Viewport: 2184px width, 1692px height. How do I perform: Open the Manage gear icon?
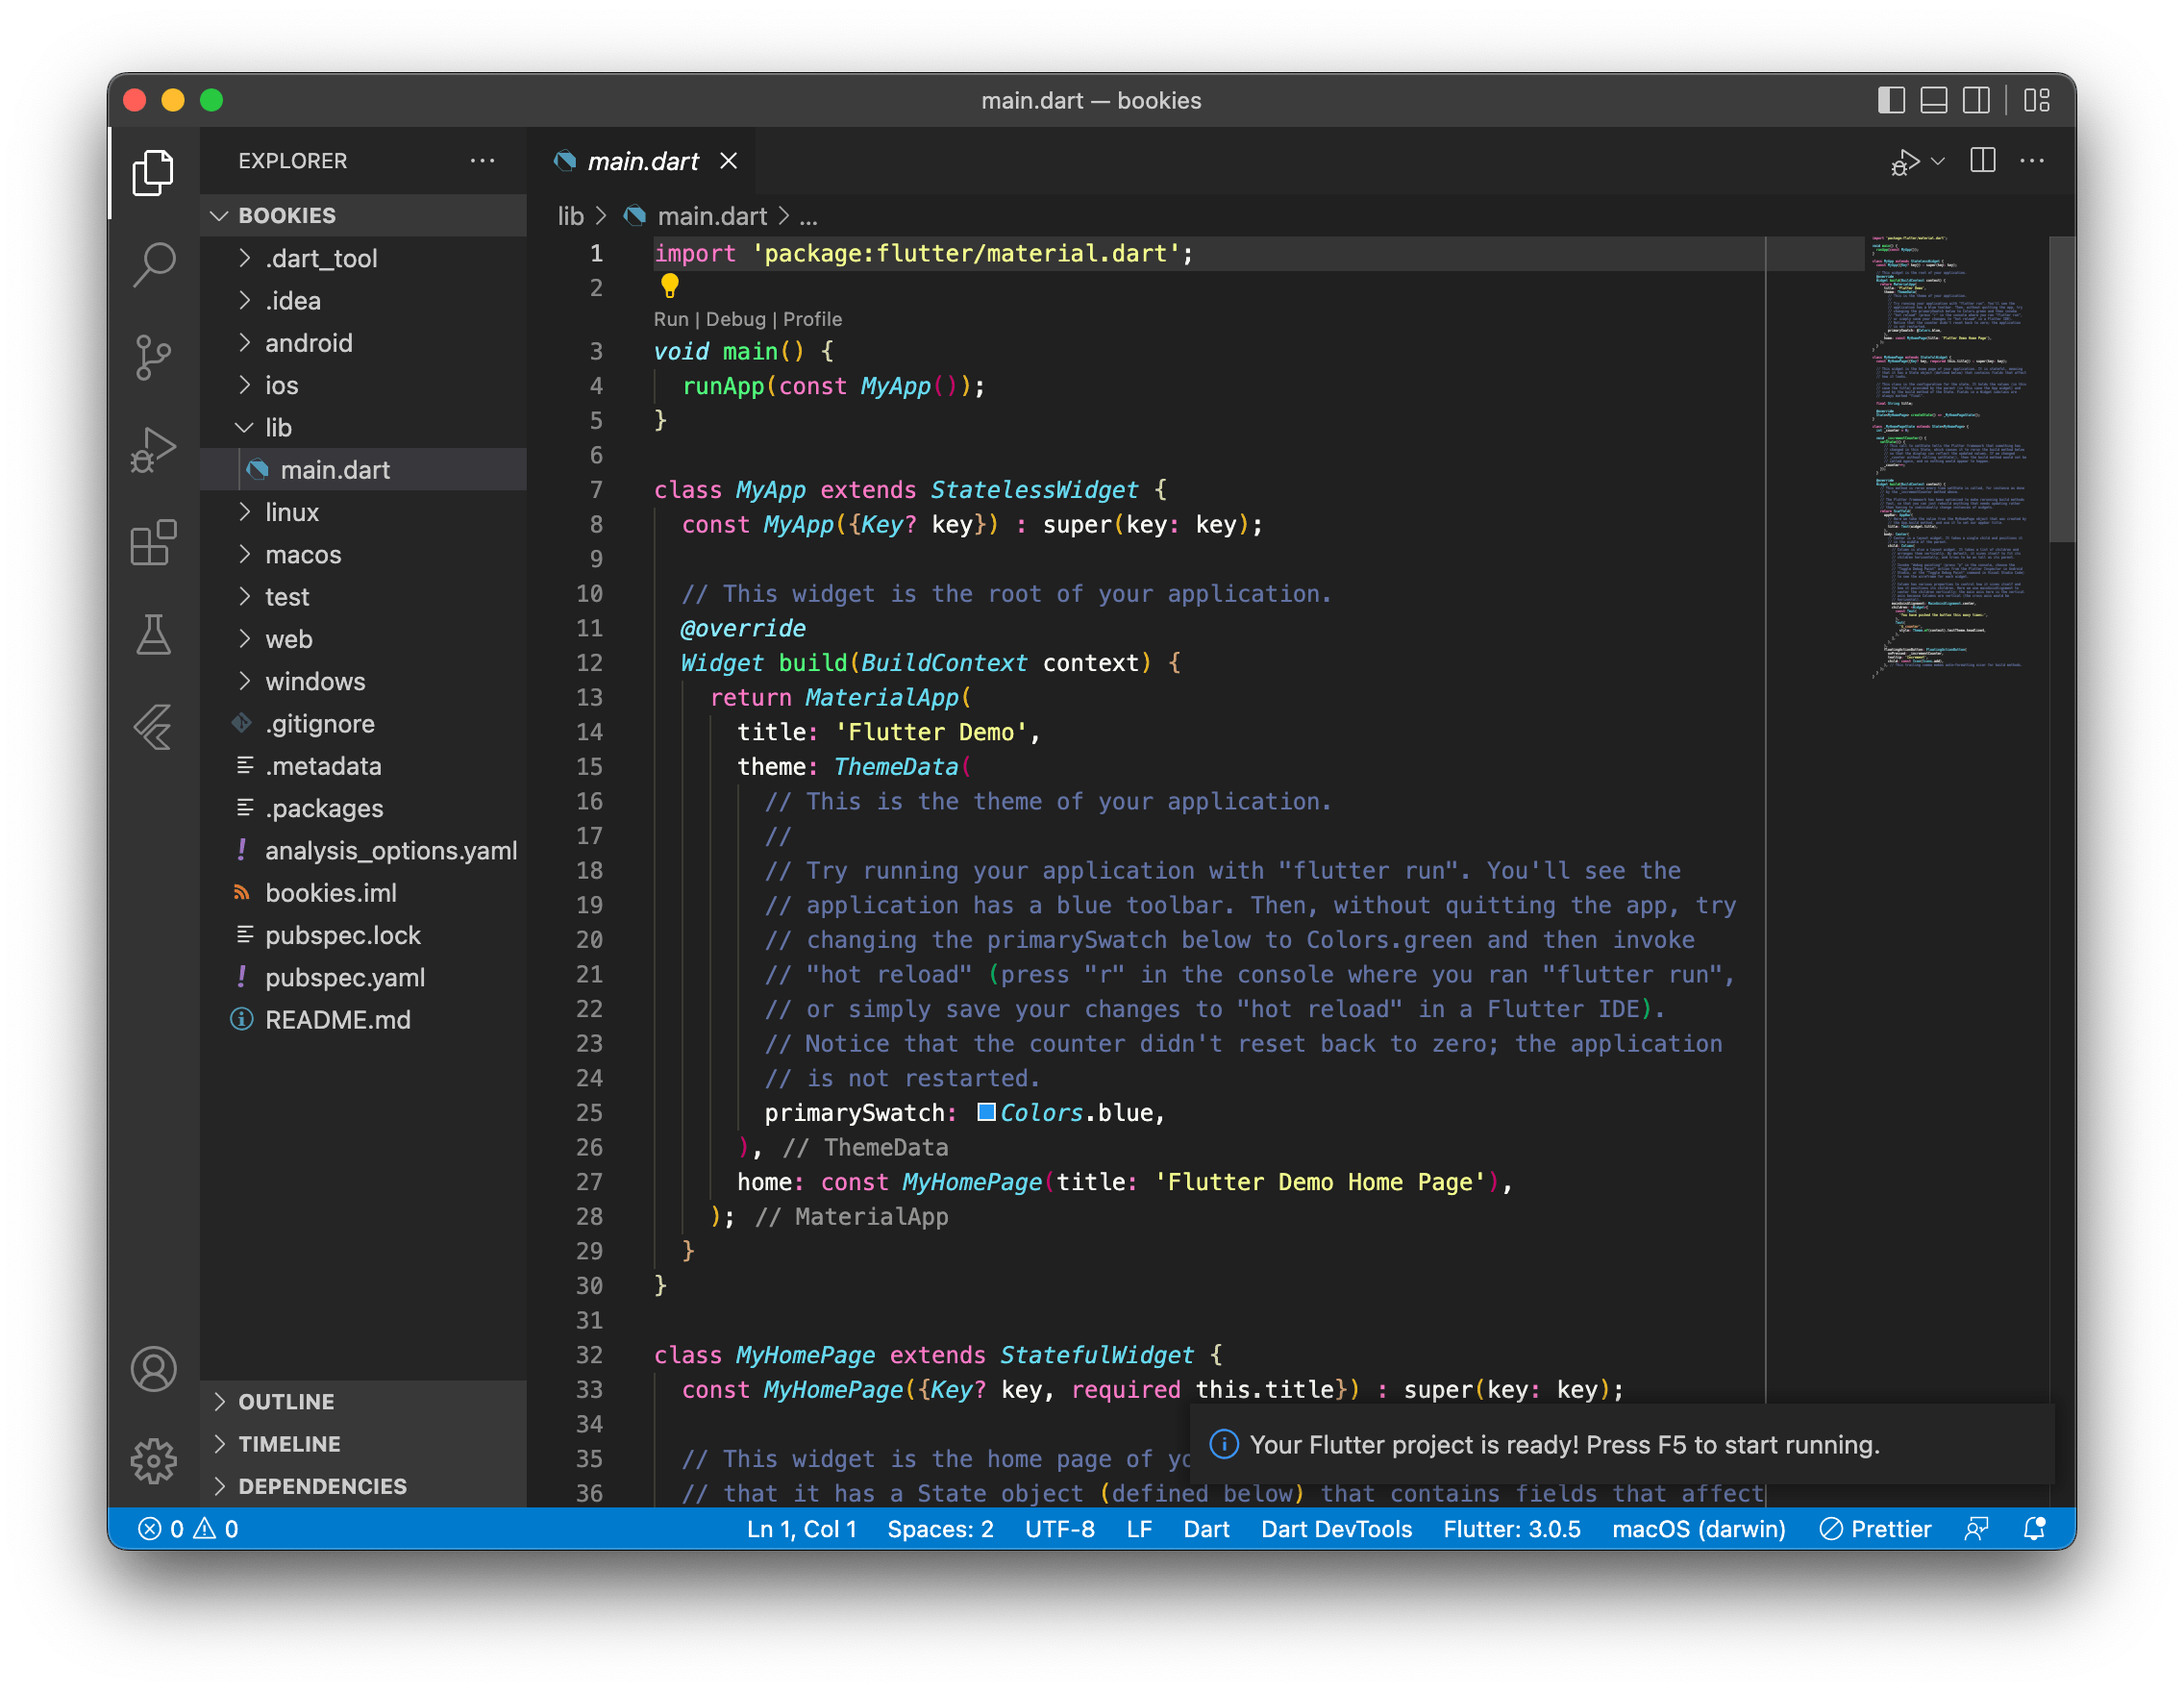tap(153, 1461)
